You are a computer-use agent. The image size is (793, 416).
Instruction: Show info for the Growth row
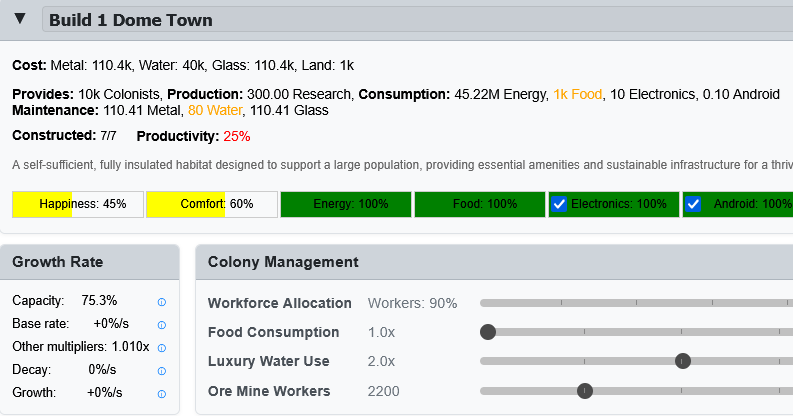162,393
